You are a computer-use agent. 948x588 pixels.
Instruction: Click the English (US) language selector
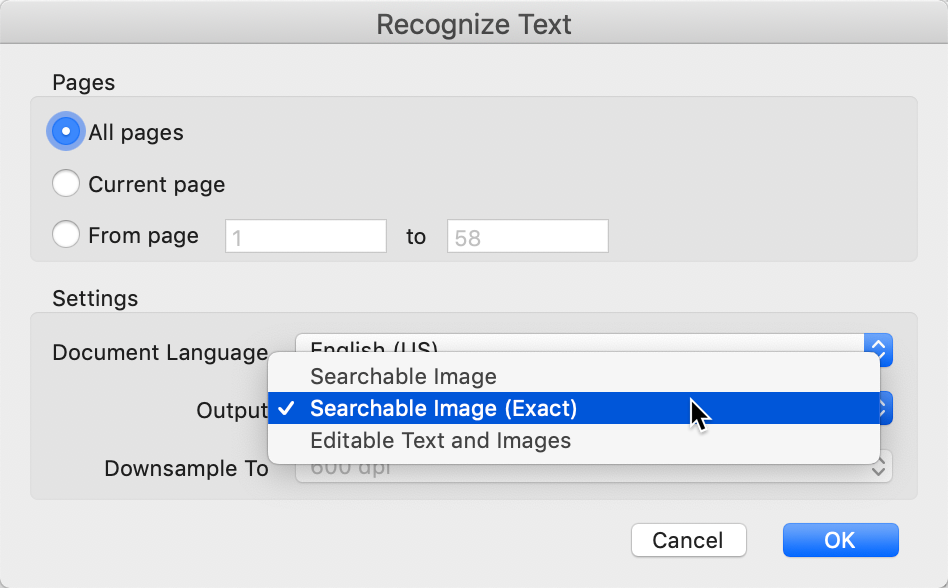375,349
